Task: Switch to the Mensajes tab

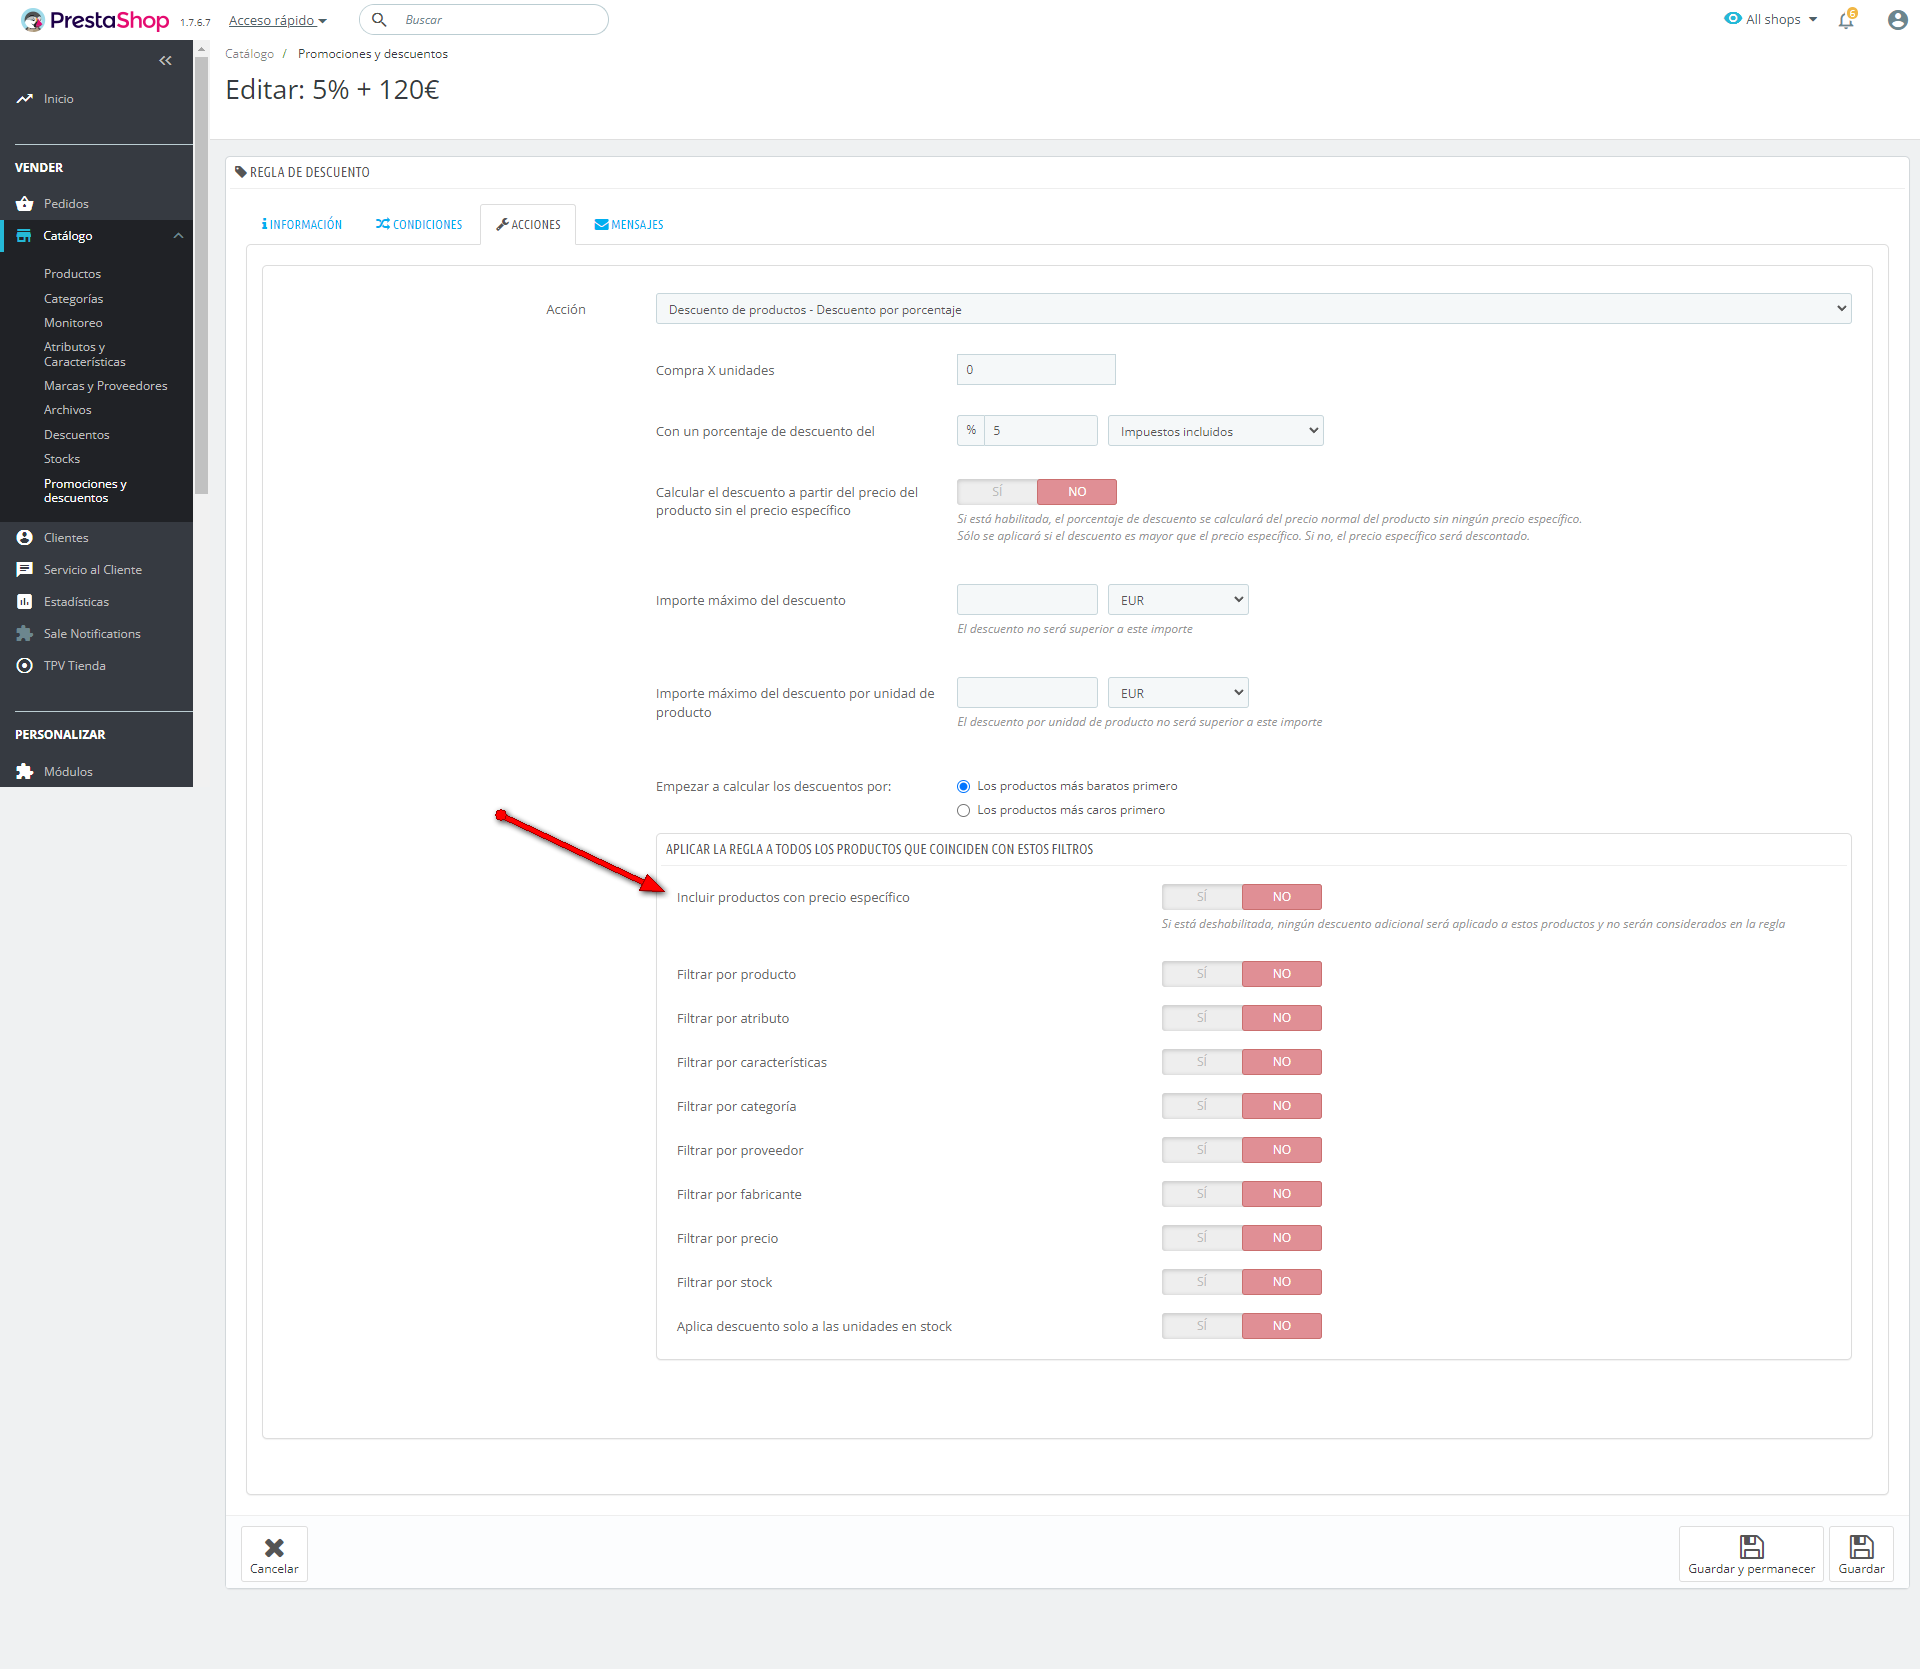Action: [x=629, y=225]
